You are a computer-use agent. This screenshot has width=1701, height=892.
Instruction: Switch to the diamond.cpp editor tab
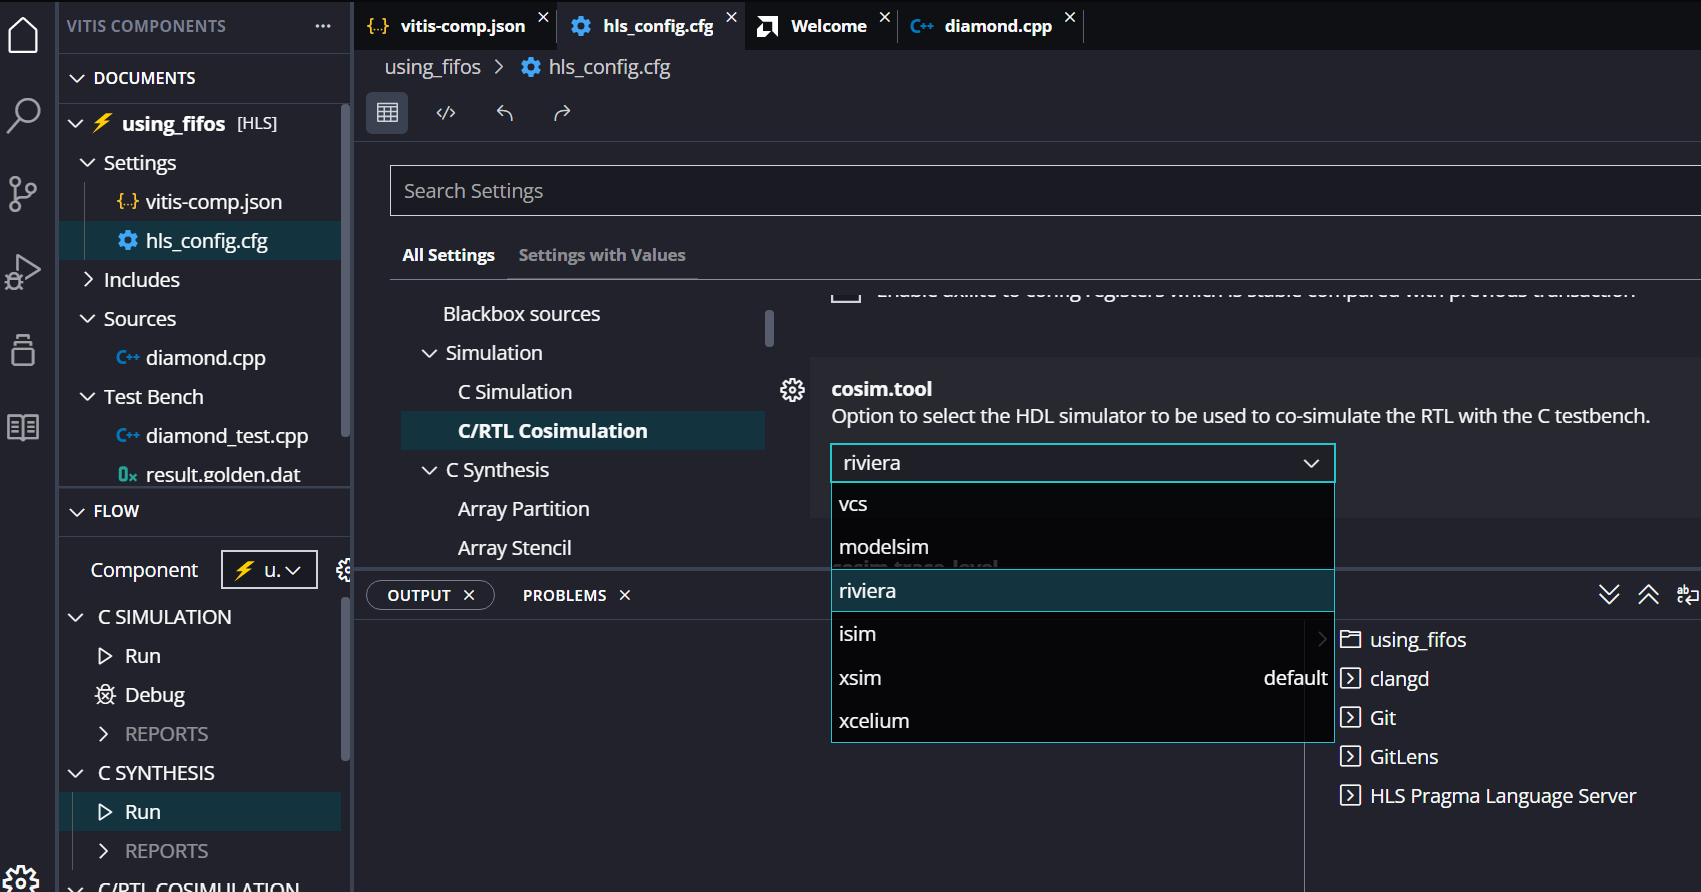click(997, 26)
